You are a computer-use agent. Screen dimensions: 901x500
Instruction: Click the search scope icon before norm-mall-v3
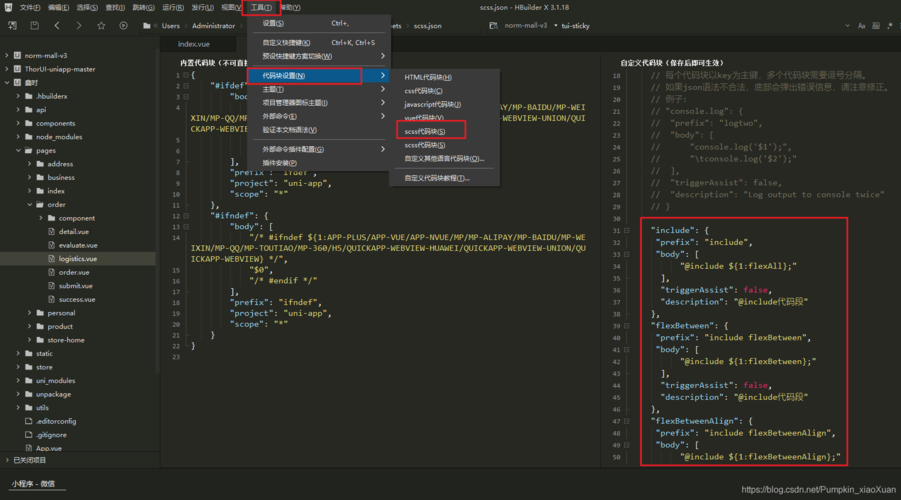click(493, 26)
